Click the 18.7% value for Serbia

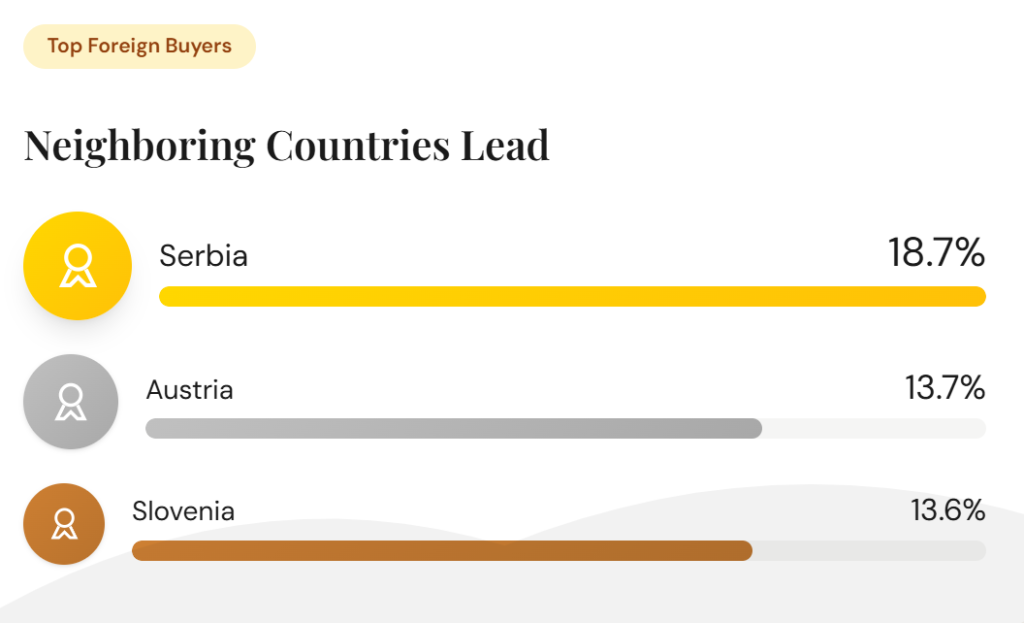(936, 254)
